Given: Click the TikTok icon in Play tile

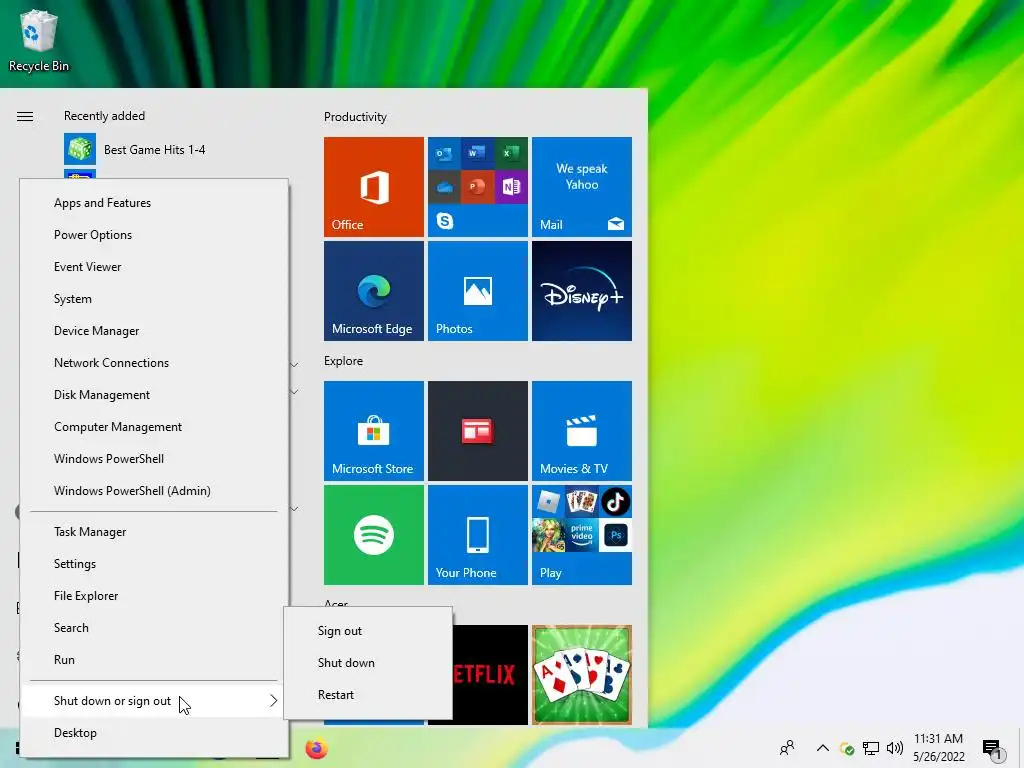Looking at the screenshot, I should (x=615, y=502).
